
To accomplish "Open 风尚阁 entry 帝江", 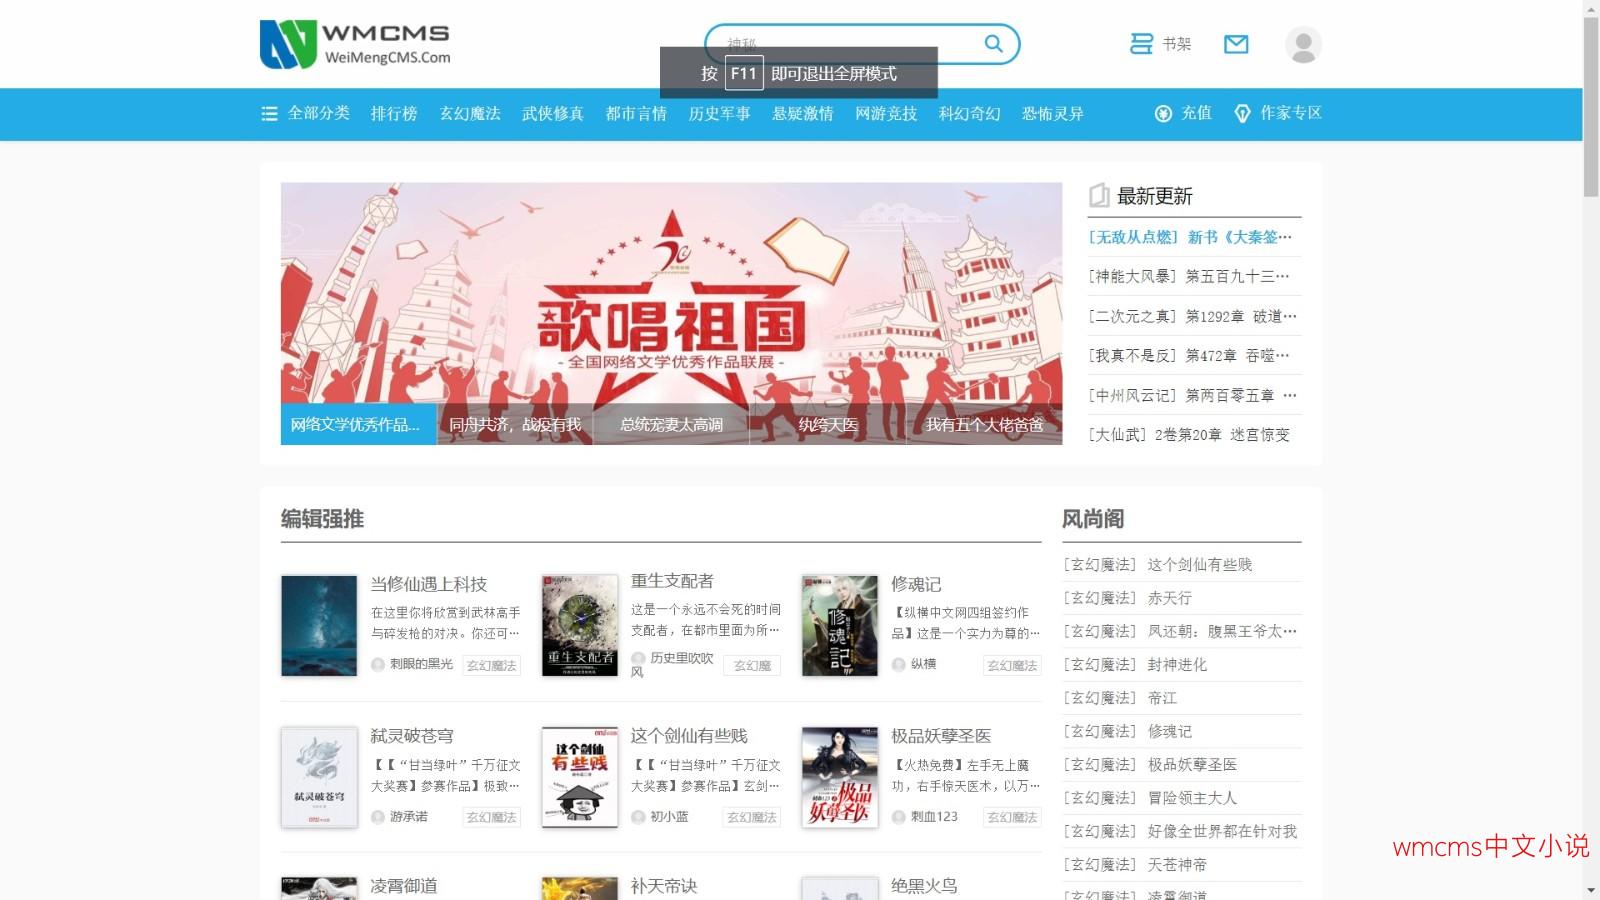I will tap(1162, 698).
